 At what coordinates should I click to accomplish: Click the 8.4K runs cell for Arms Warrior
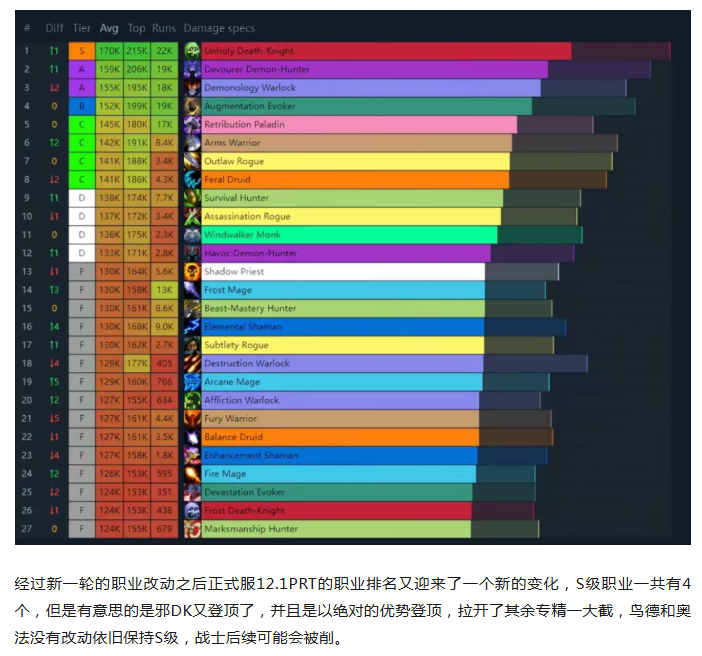(x=164, y=143)
